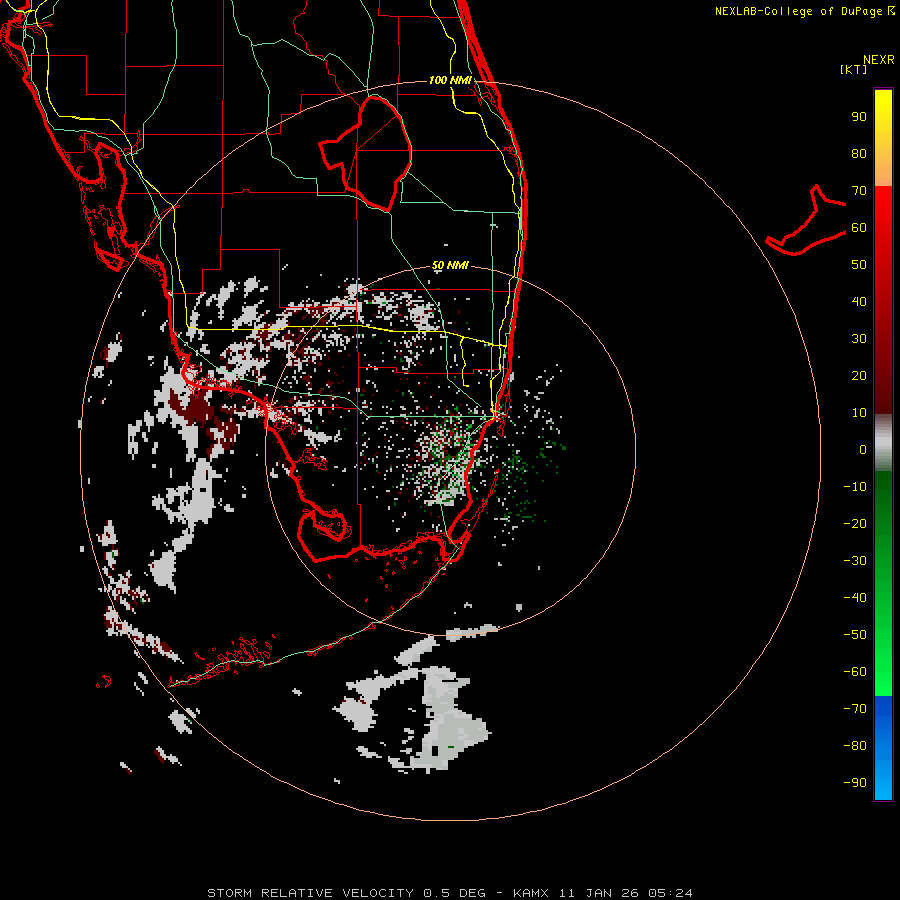Pick the bright red color bar segment
Viewport: 900px width, 900px height.
(x=883, y=224)
